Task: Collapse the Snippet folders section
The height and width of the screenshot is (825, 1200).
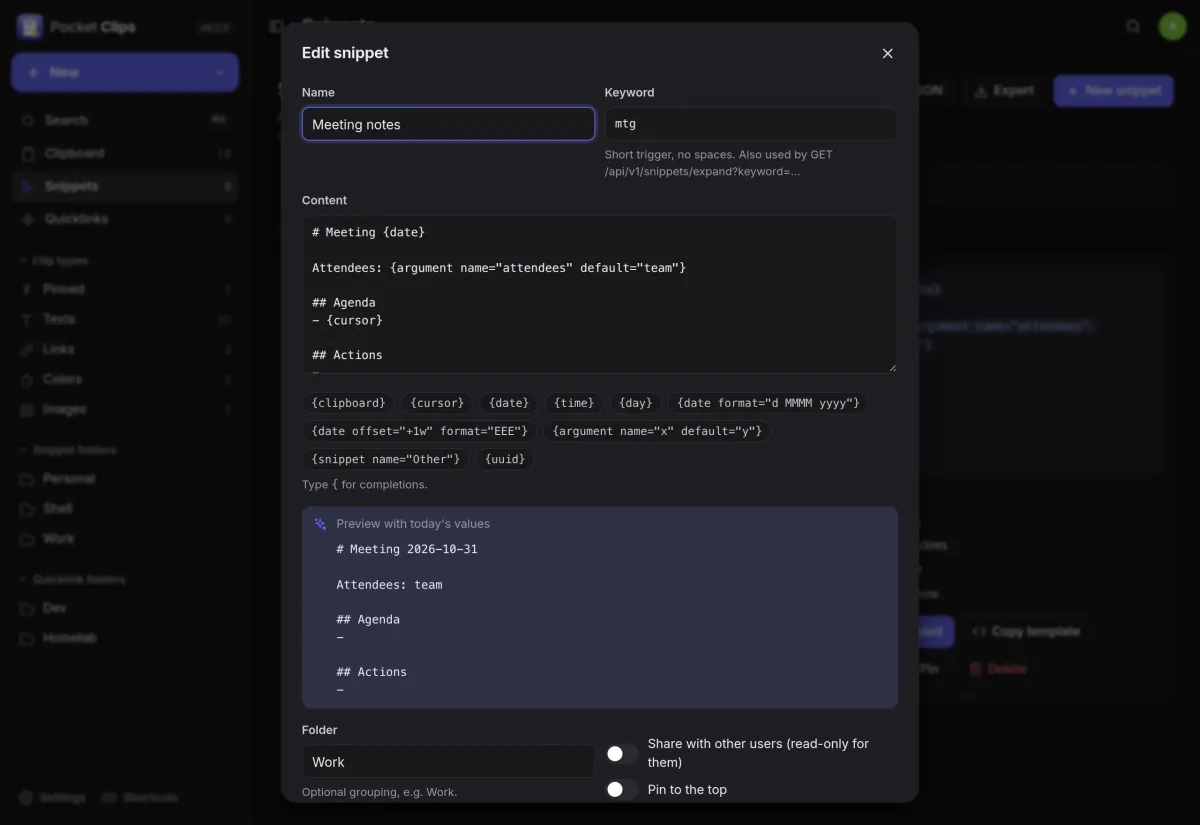Action: 68,450
